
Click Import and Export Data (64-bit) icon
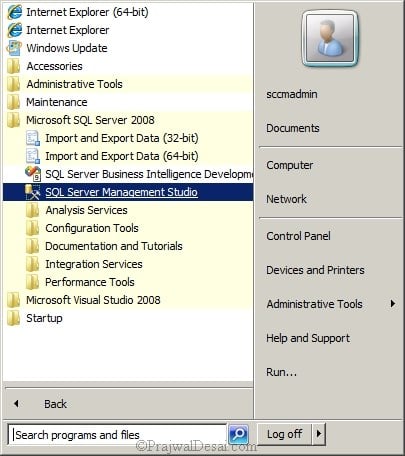click(33, 156)
